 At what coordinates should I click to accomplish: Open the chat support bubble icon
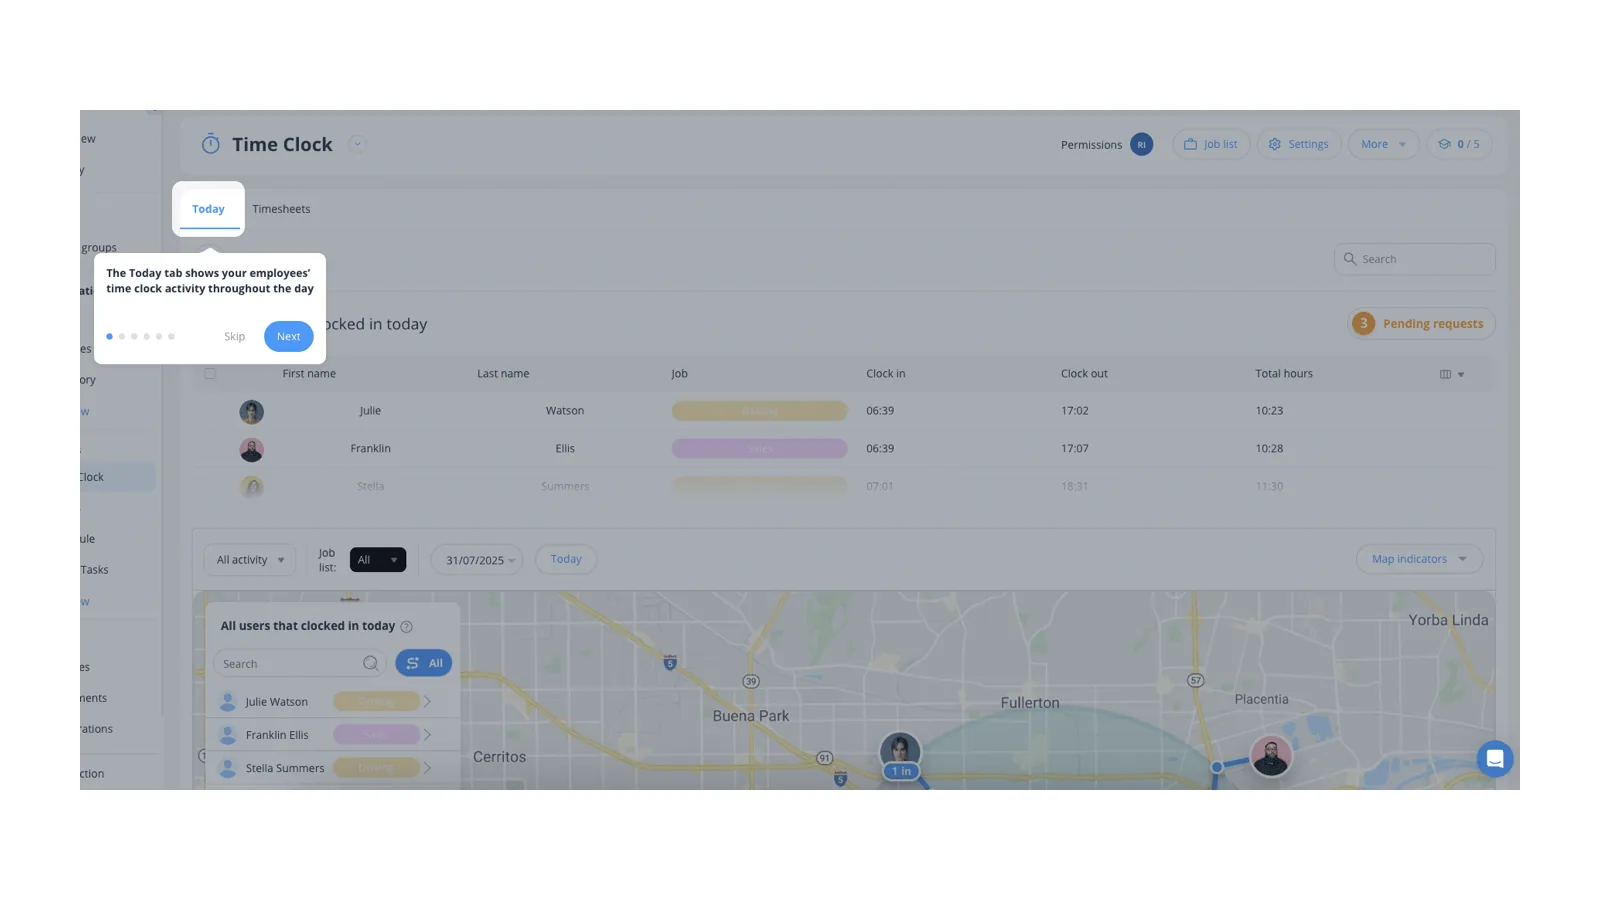tap(1495, 759)
